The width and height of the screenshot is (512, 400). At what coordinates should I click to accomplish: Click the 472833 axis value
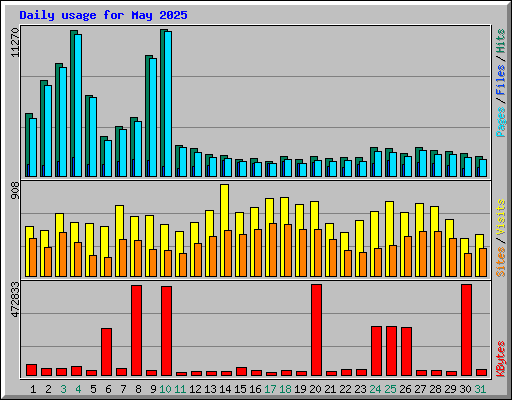(x=15, y=300)
